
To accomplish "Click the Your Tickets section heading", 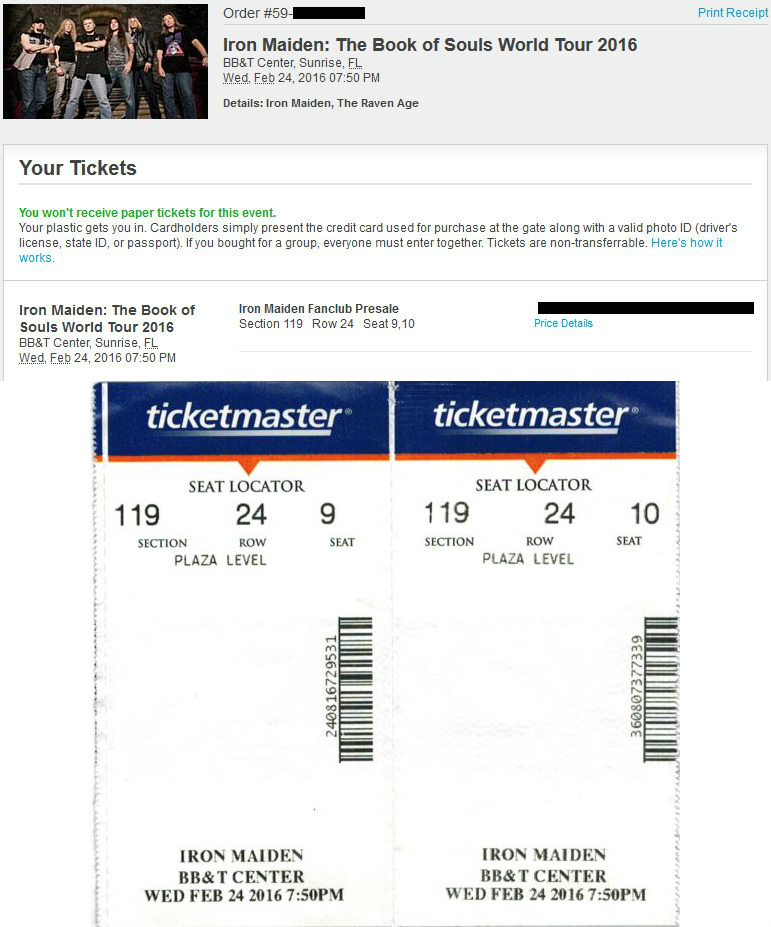I will (77, 168).
